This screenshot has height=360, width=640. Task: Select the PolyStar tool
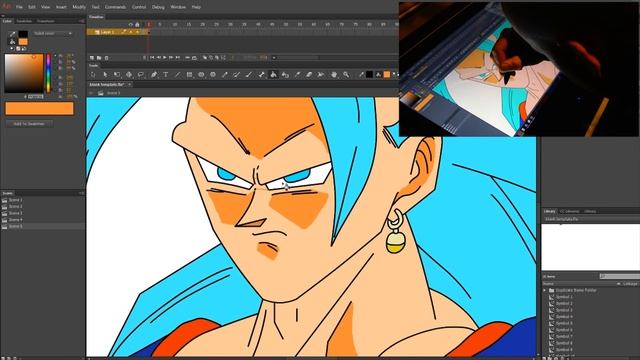pyautogui.click(x=213, y=75)
